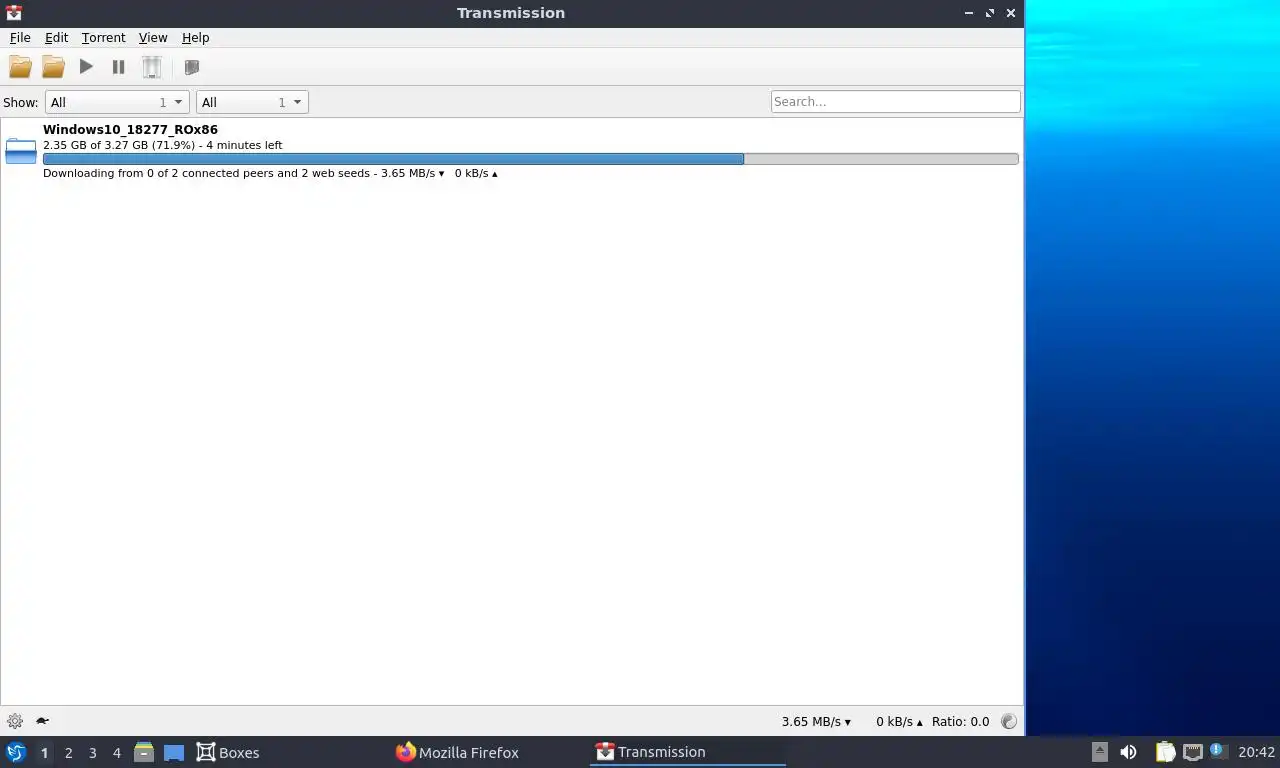Close the Transmission window
The height and width of the screenshot is (768, 1280).
tap(1011, 13)
